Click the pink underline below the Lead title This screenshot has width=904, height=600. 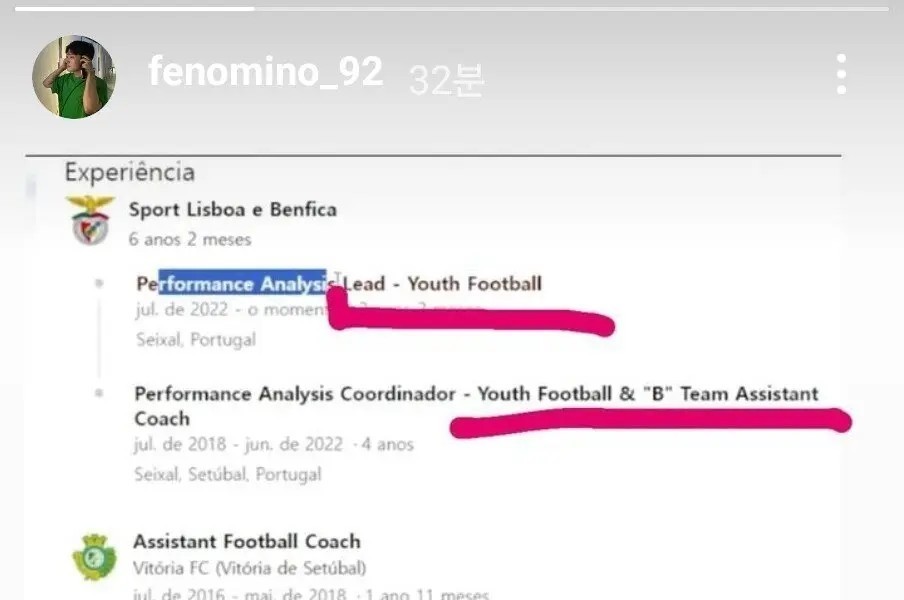coord(470,321)
